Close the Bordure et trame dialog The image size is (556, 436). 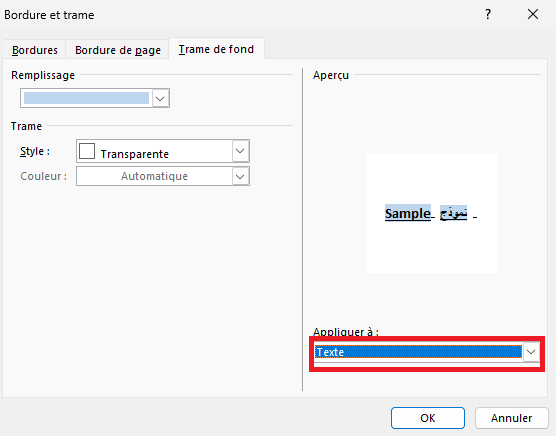[x=533, y=15]
